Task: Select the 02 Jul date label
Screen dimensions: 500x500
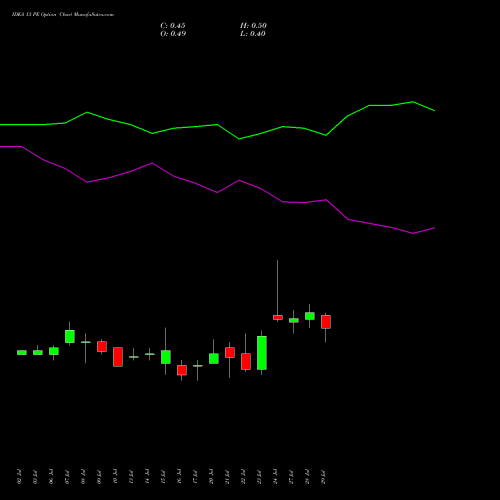Action: coord(19,477)
